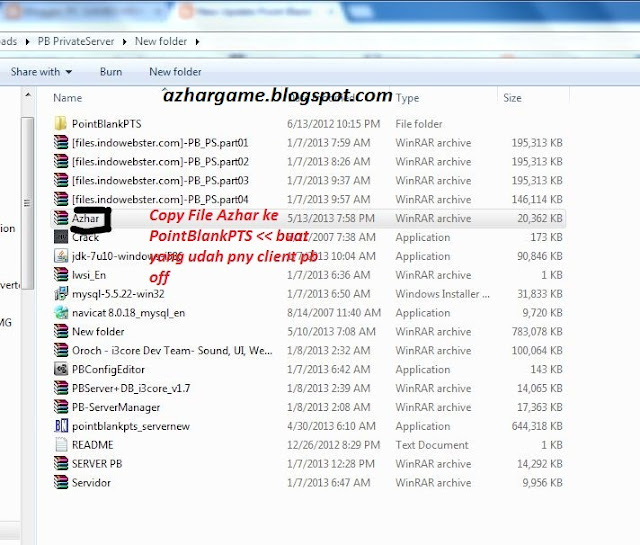640x545 pixels.
Task: Expand arrow before PB PrivateServer breadcrumb
Action: [x=27, y=42]
